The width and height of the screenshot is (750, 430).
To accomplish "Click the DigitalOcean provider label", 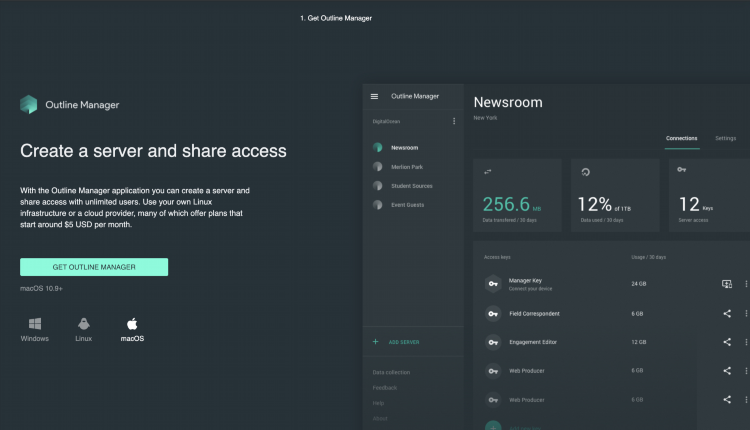I will [x=386, y=121].
